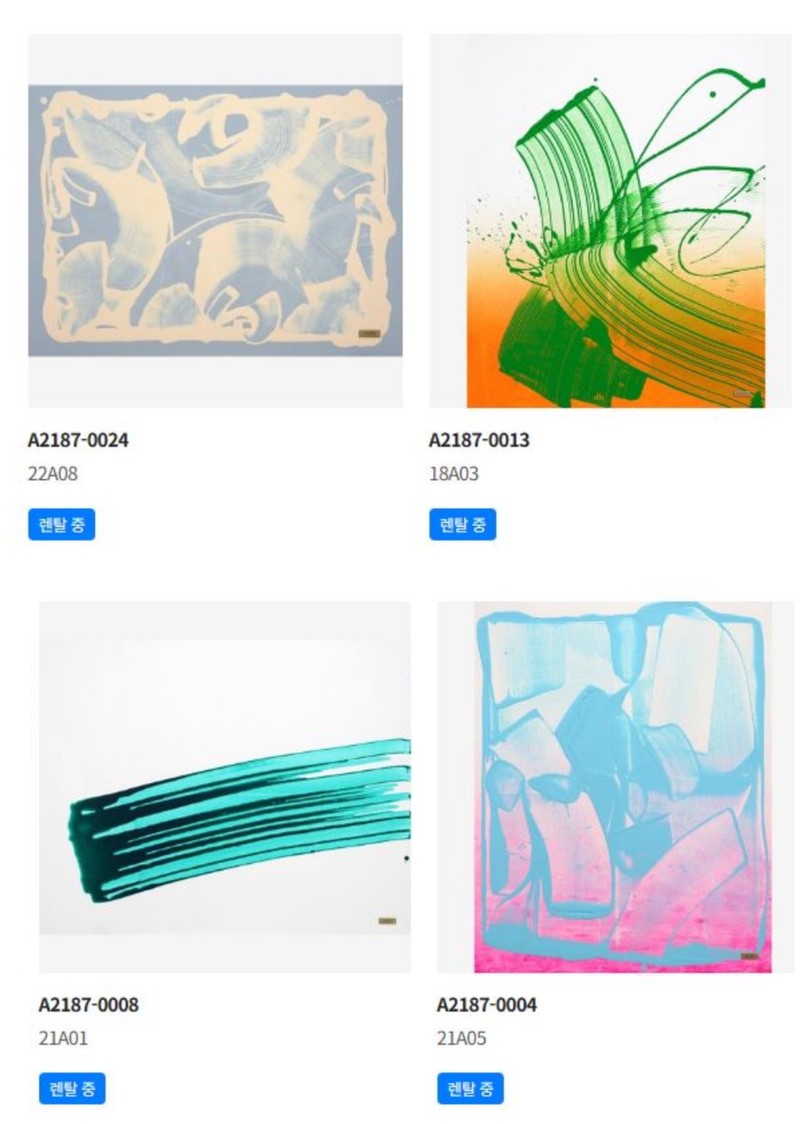Click the A2187-0008 artwork title

(x=88, y=1005)
